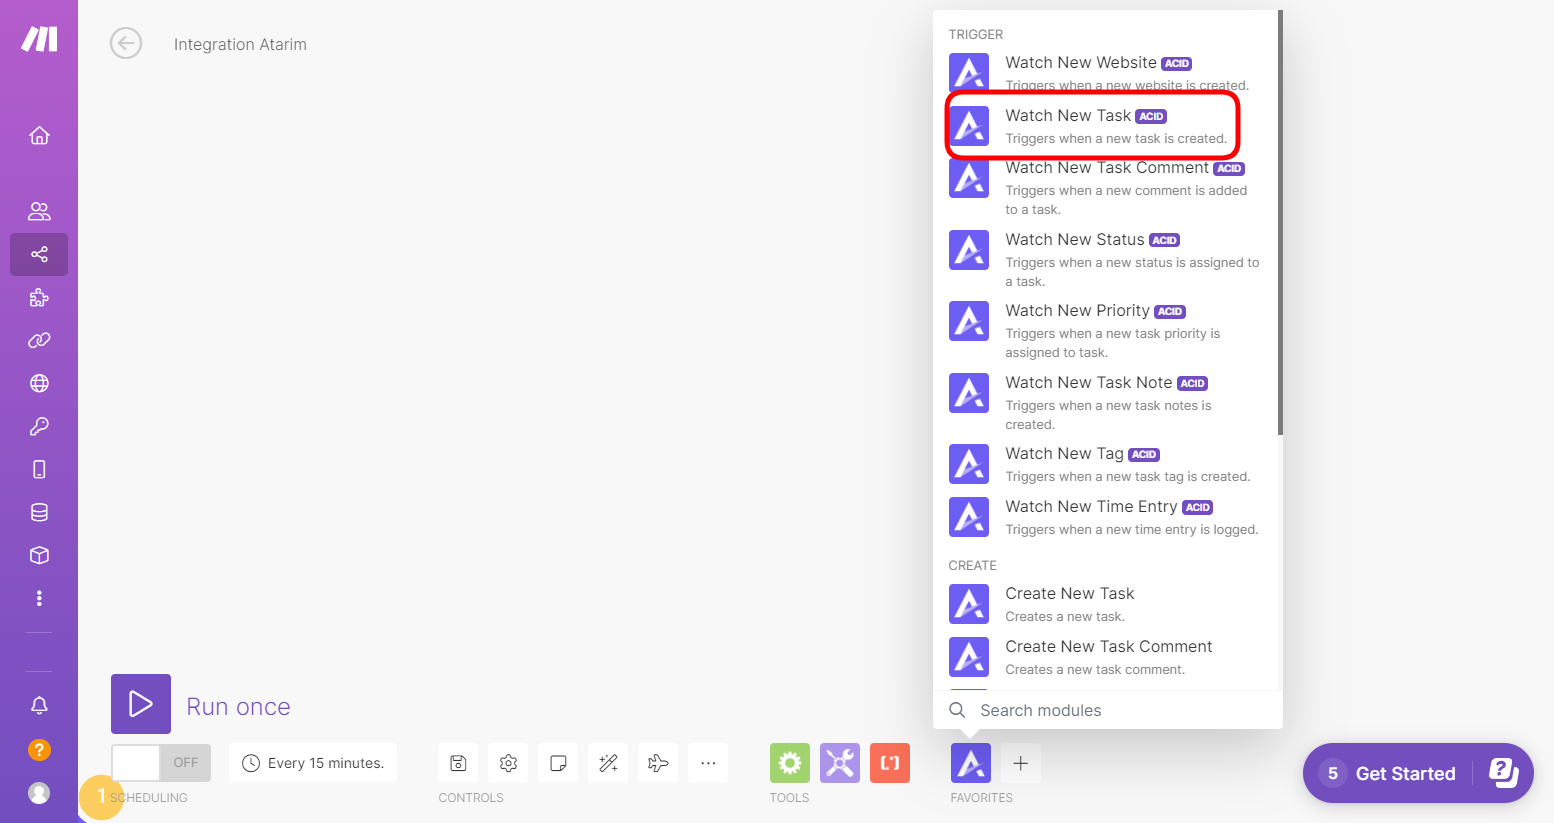Viewport: 1554px width, 823px height.
Task: Select the Watch New Website trigger
Action: click(1106, 73)
